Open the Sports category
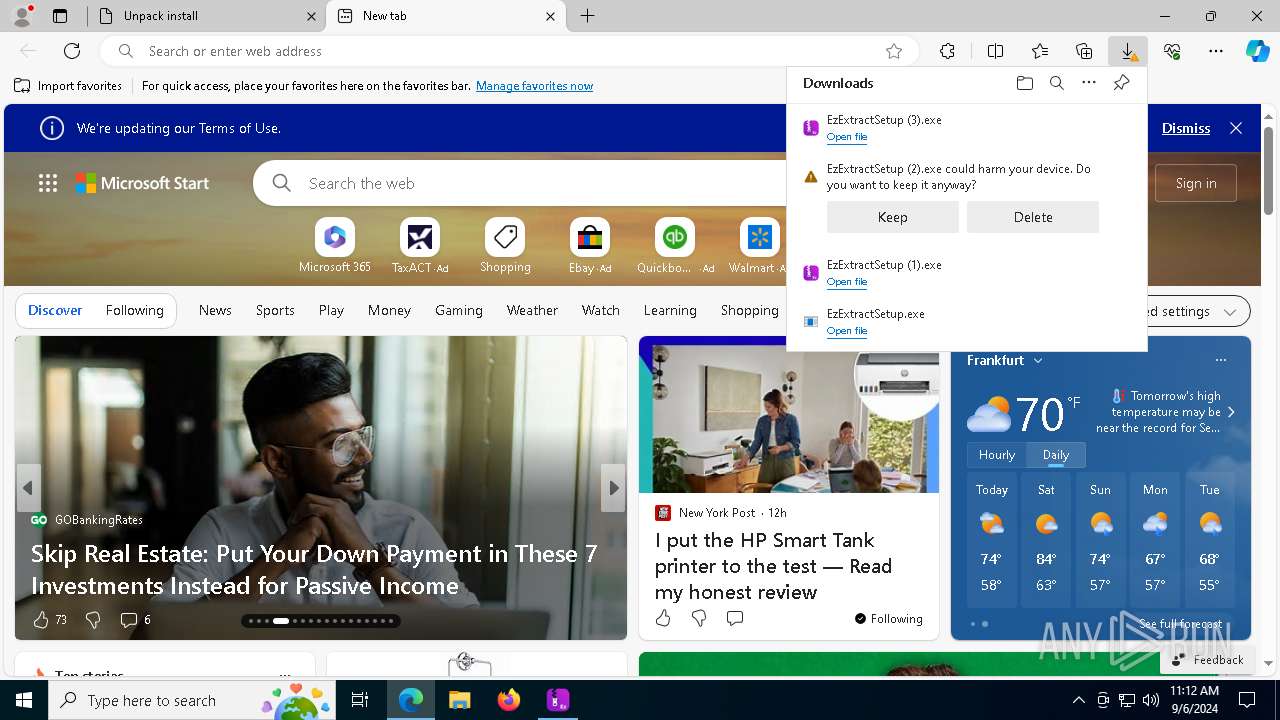The width and height of the screenshot is (1280, 720). pyautogui.click(x=275, y=310)
